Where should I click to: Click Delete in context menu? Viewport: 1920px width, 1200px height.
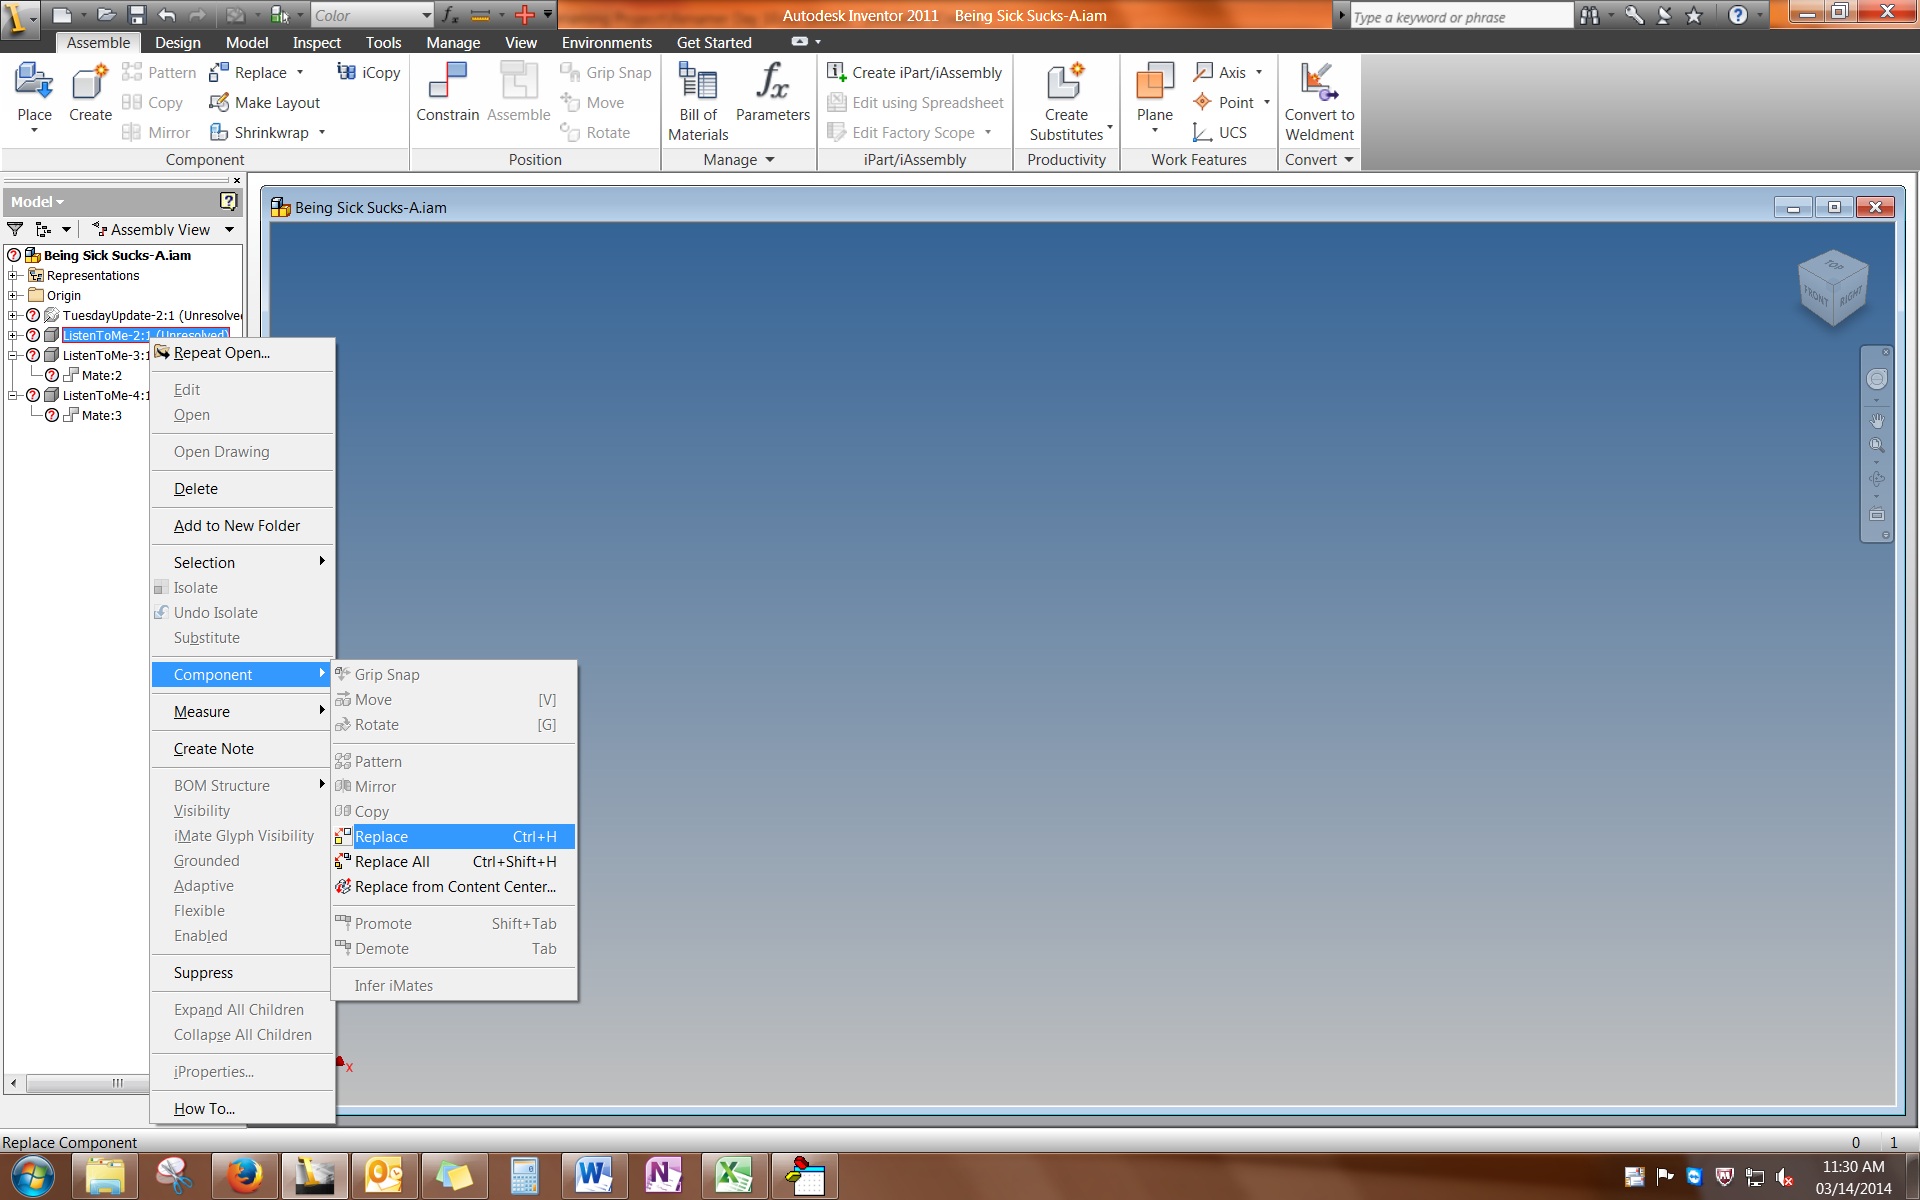(242, 488)
